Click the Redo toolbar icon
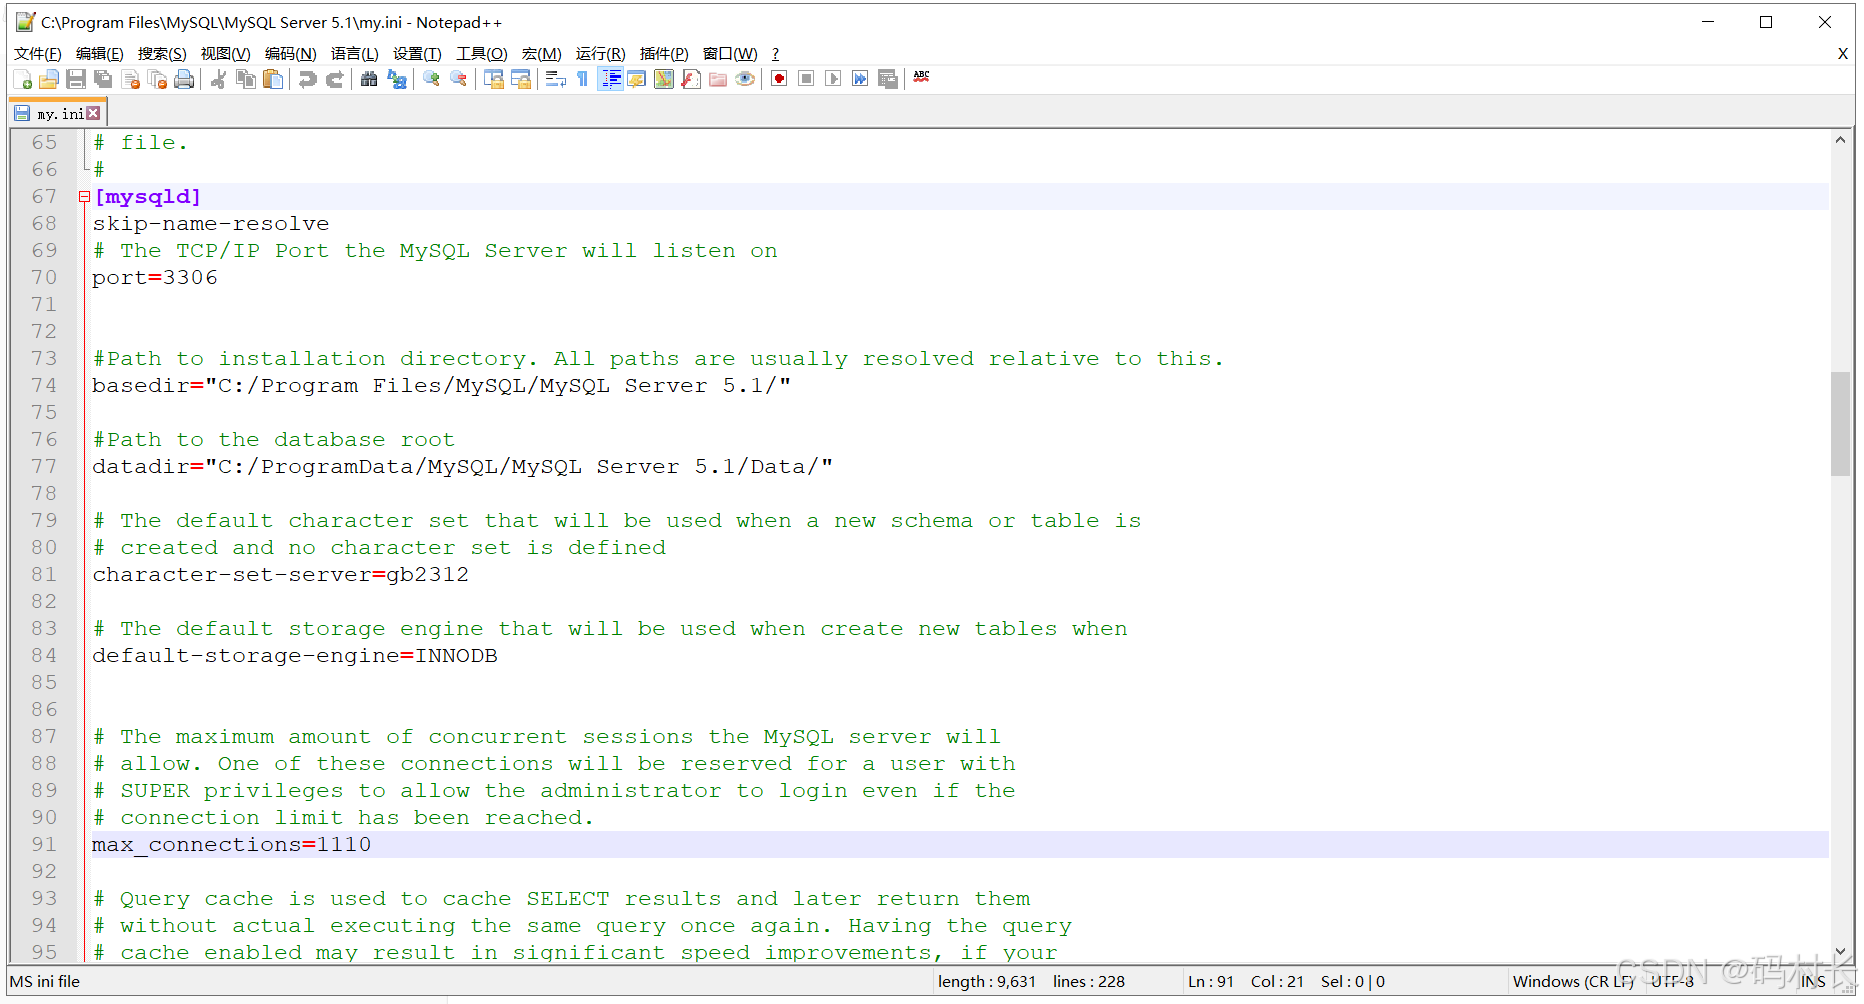Screen dimensions: 1864x1004 334,79
